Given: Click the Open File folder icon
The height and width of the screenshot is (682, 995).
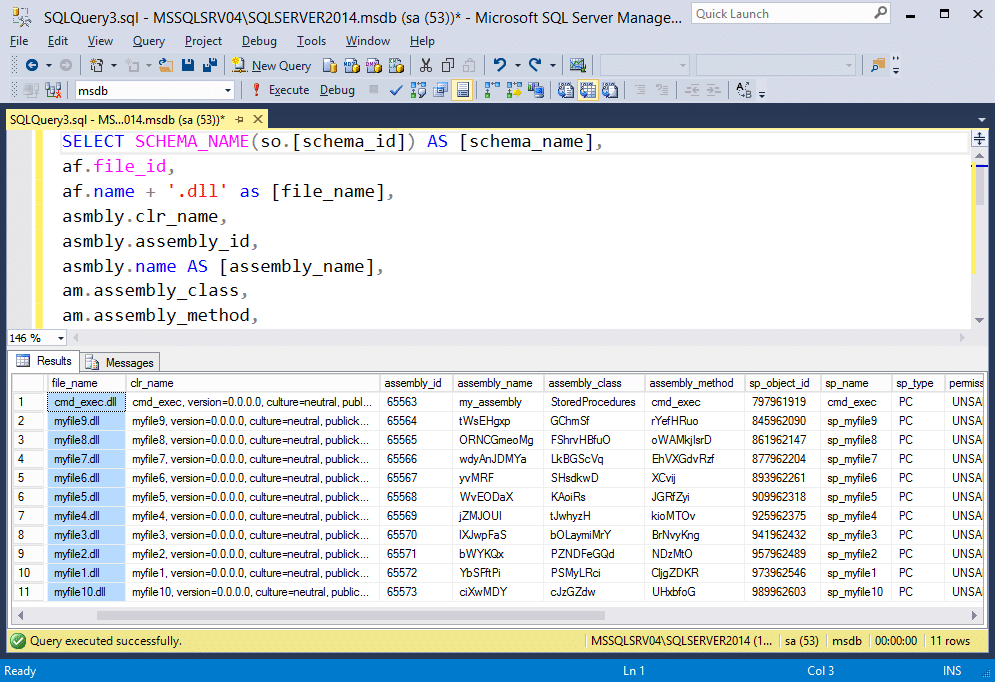Looking at the screenshot, I should pyautogui.click(x=165, y=65).
